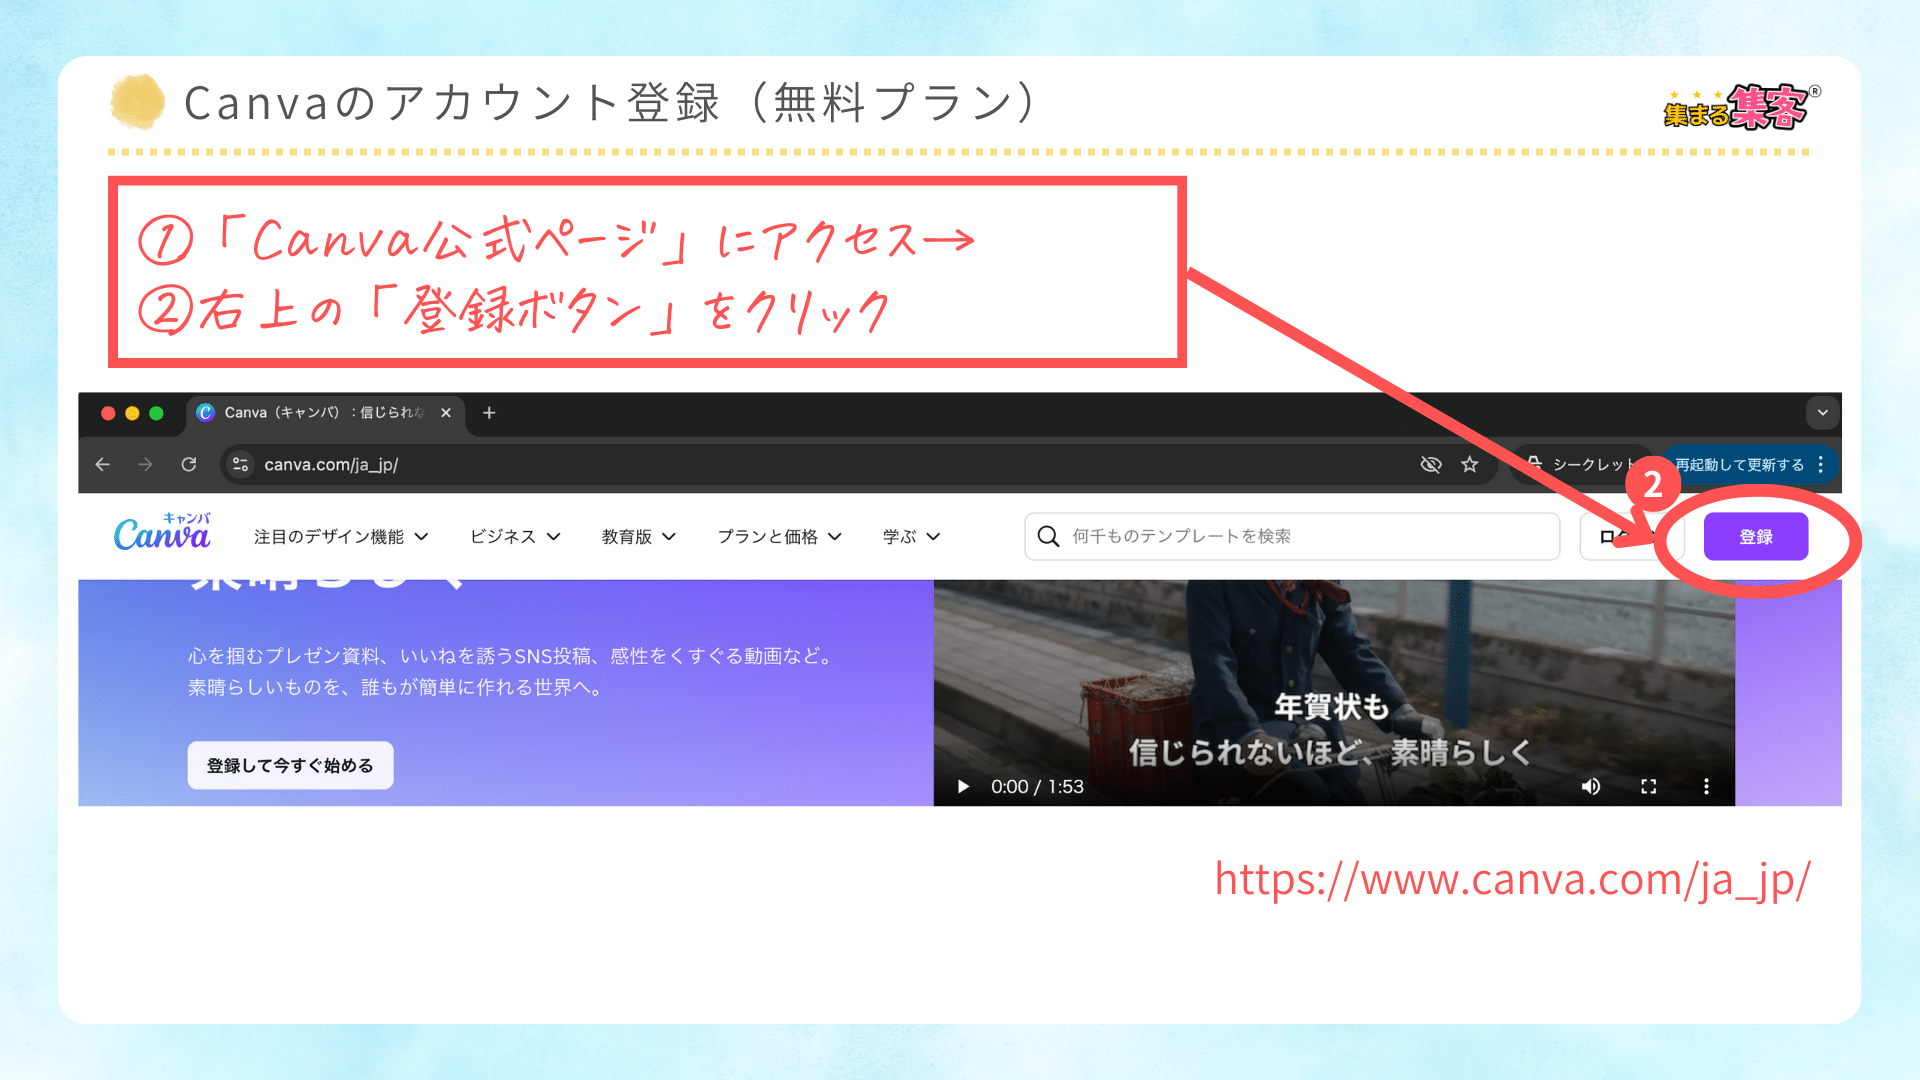This screenshot has width=1920, height=1080.
Task: Click the address bar URL canva.com/ja_jp/
Action: (331, 464)
